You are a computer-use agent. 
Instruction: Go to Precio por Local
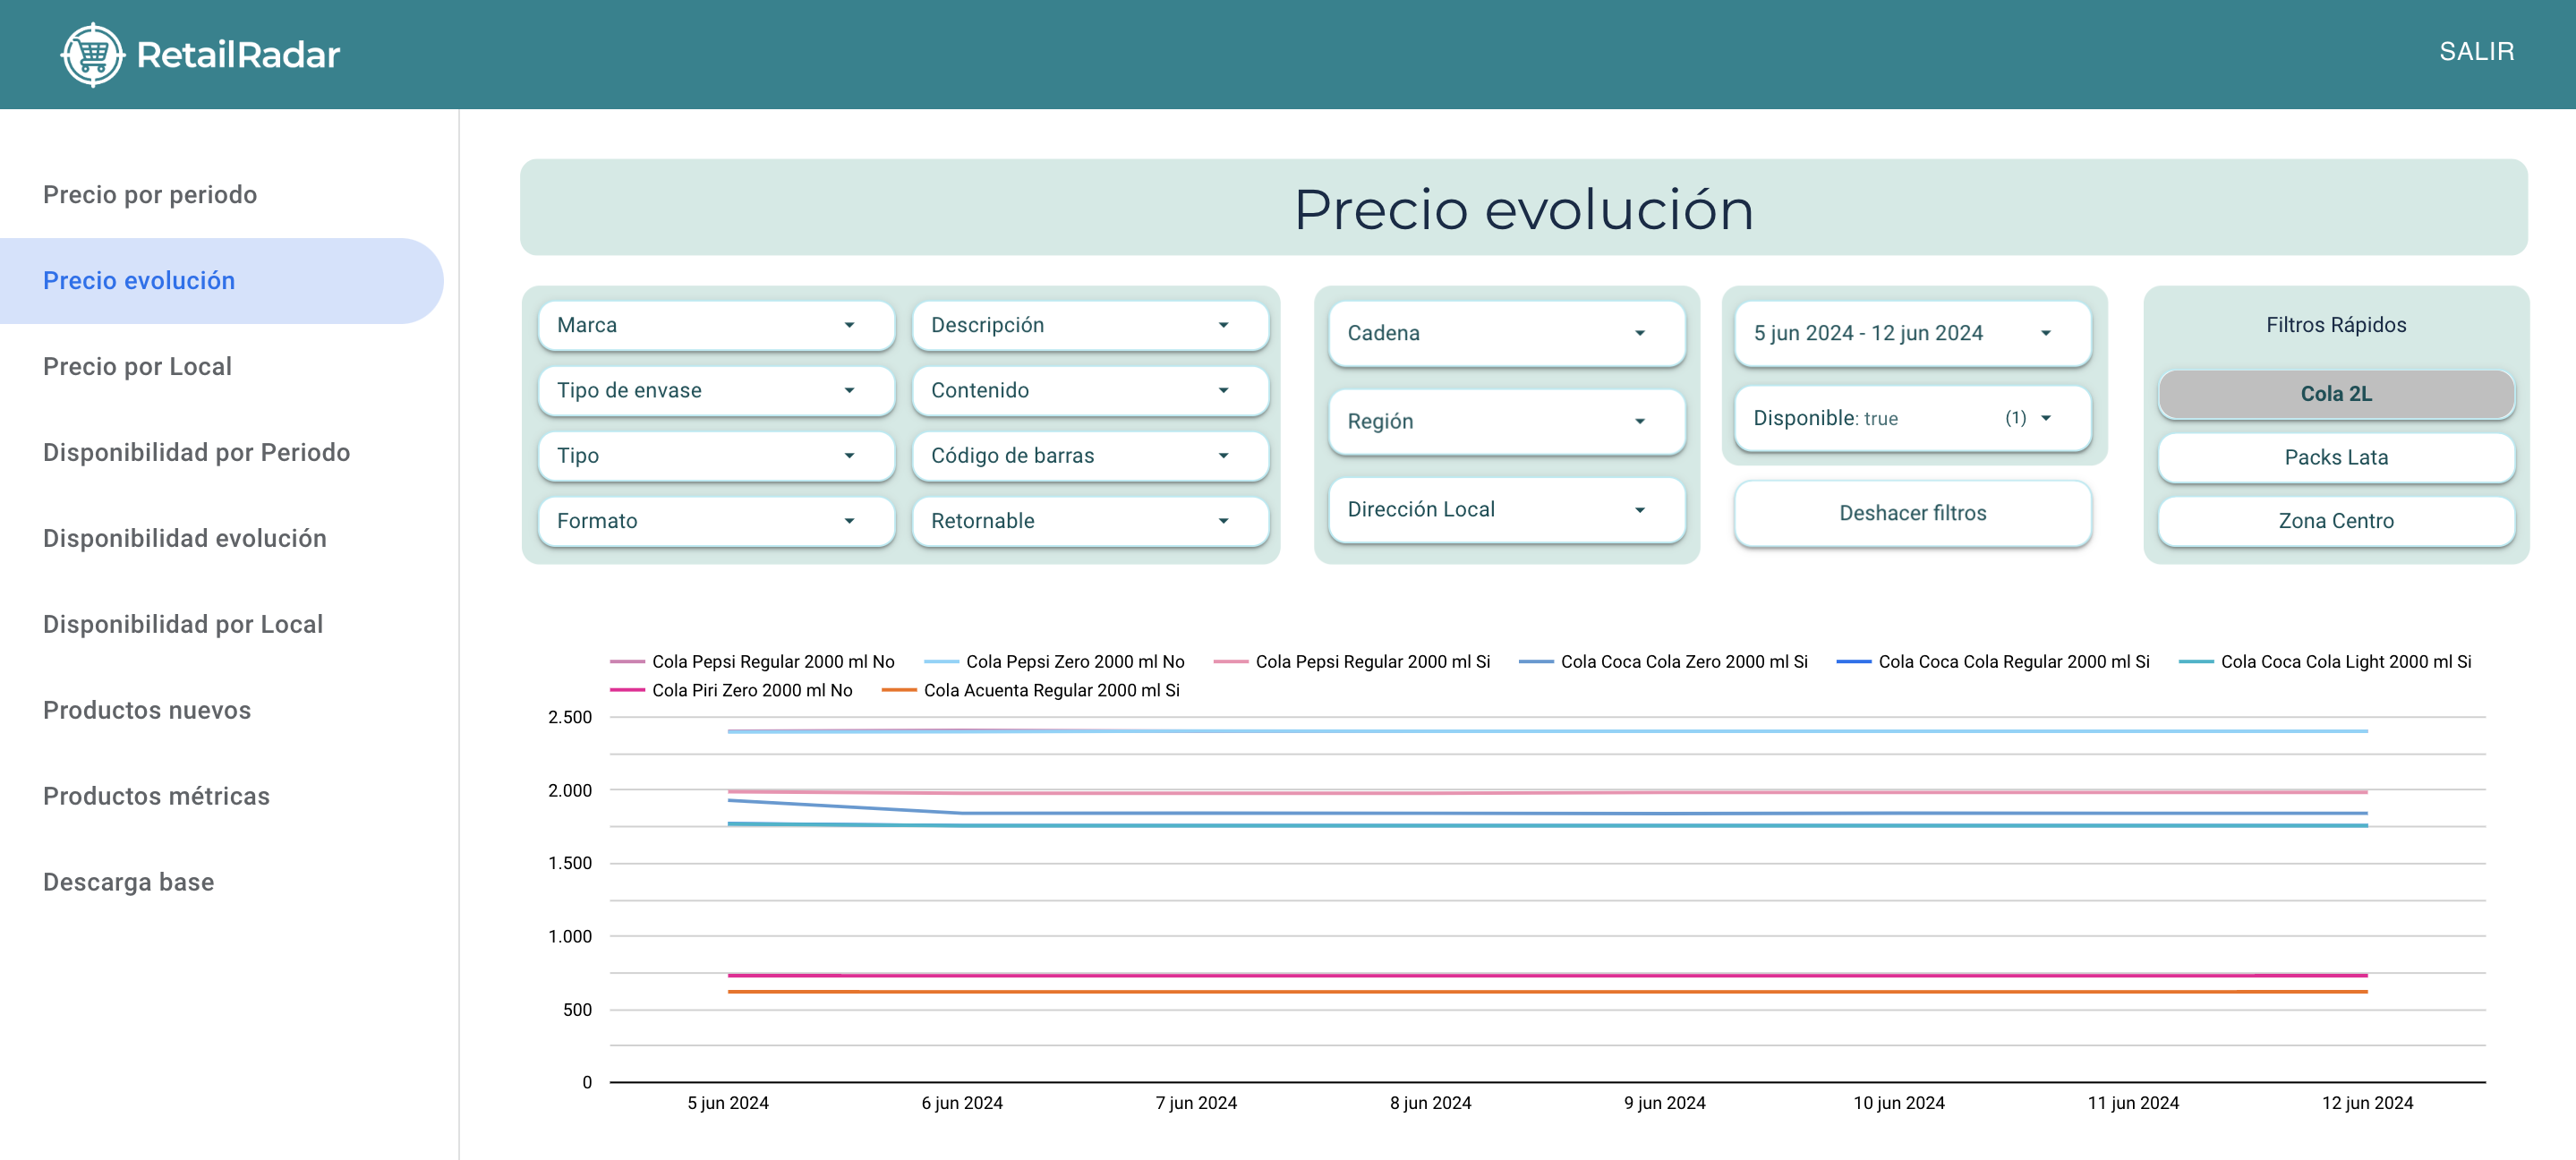pyautogui.click(x=137, y=367)
